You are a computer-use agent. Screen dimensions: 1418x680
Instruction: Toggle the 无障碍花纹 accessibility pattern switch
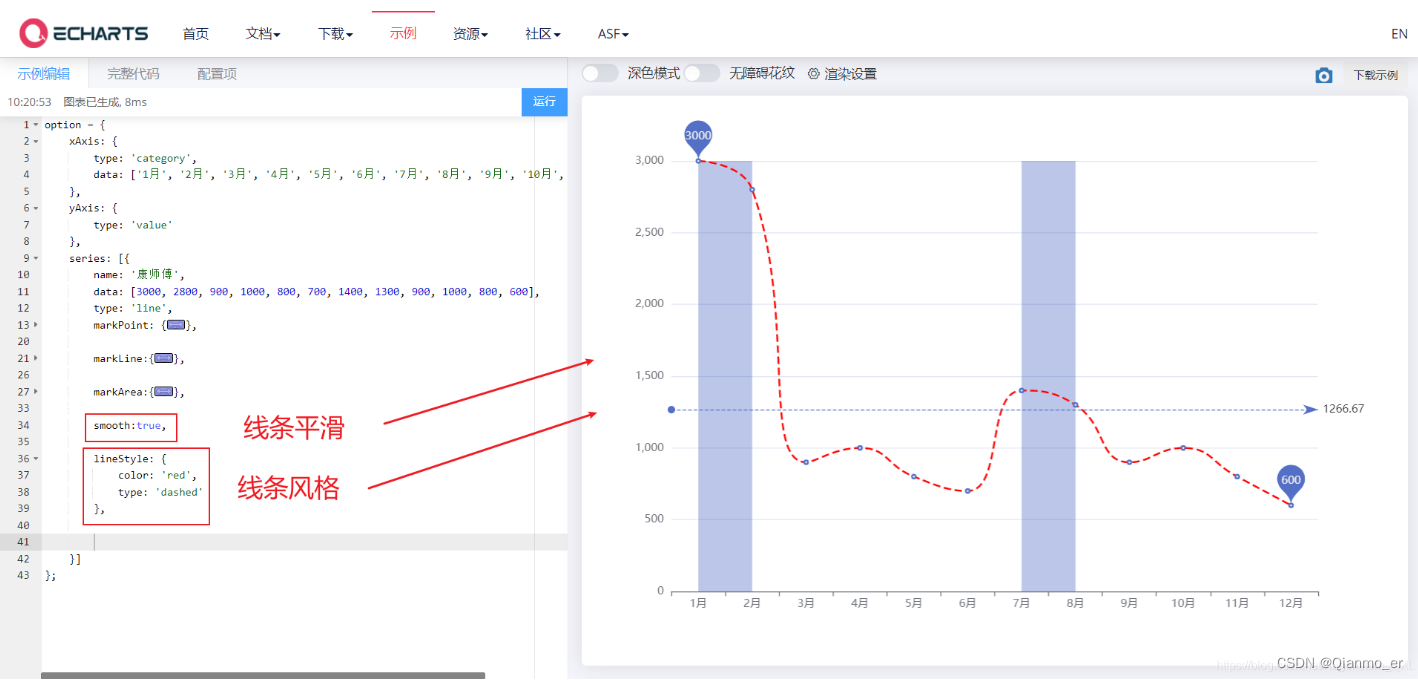point(702,73)
